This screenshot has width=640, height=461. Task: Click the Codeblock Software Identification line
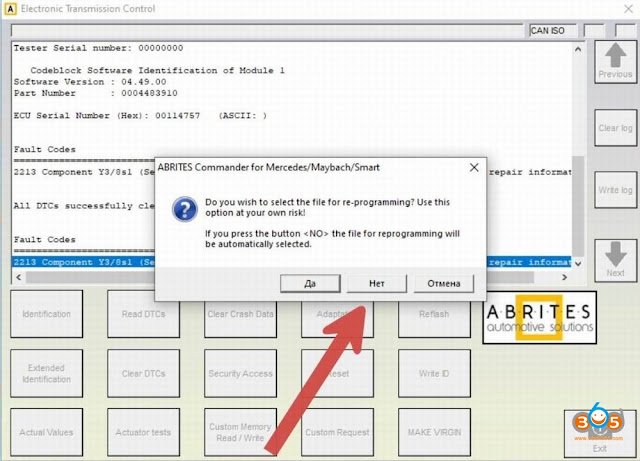[158, 70]
